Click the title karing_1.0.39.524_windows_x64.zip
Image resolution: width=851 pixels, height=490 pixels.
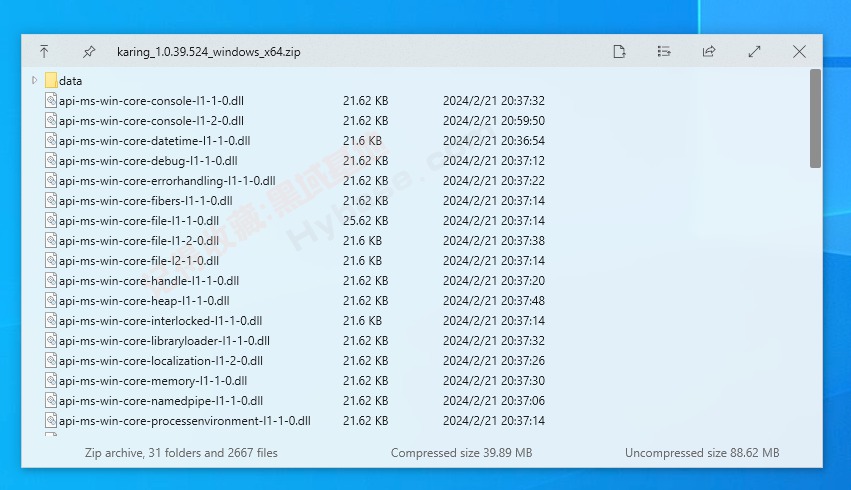pos(209,52)
